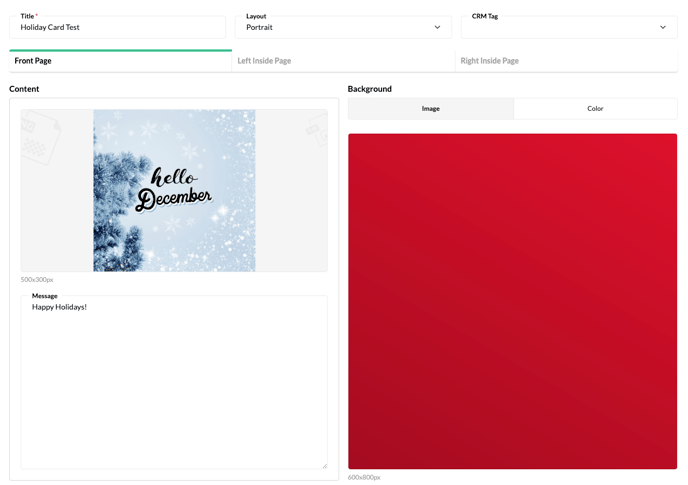
Task: Click the red background image preview
Action: click(x=512, y=301)
